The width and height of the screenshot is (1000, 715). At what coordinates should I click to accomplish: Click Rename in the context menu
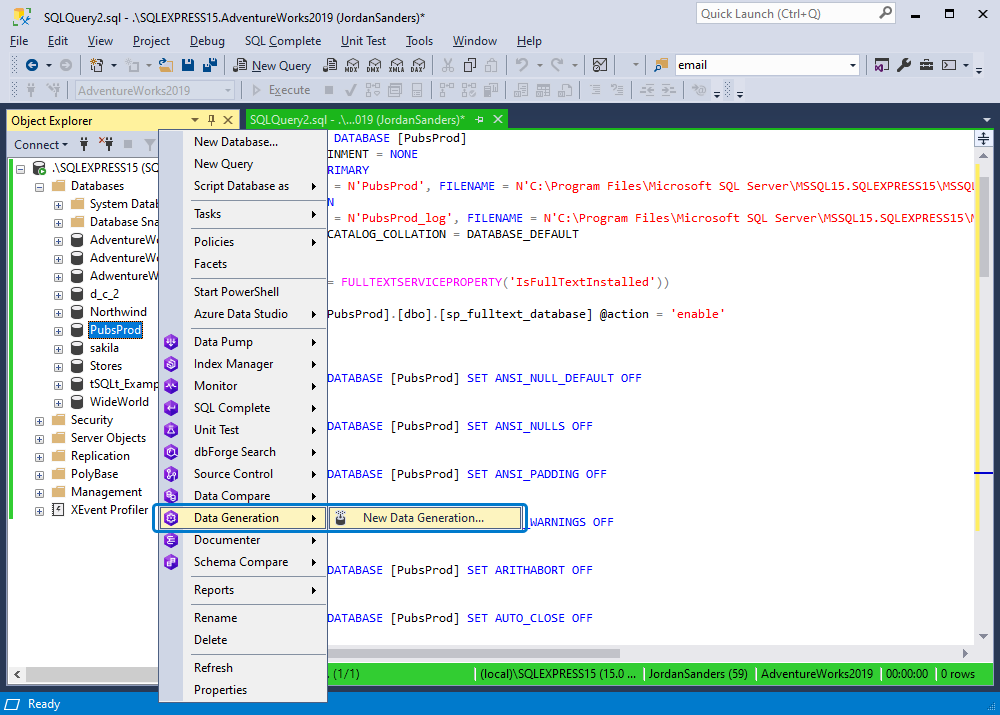click(x=216, y=618)
